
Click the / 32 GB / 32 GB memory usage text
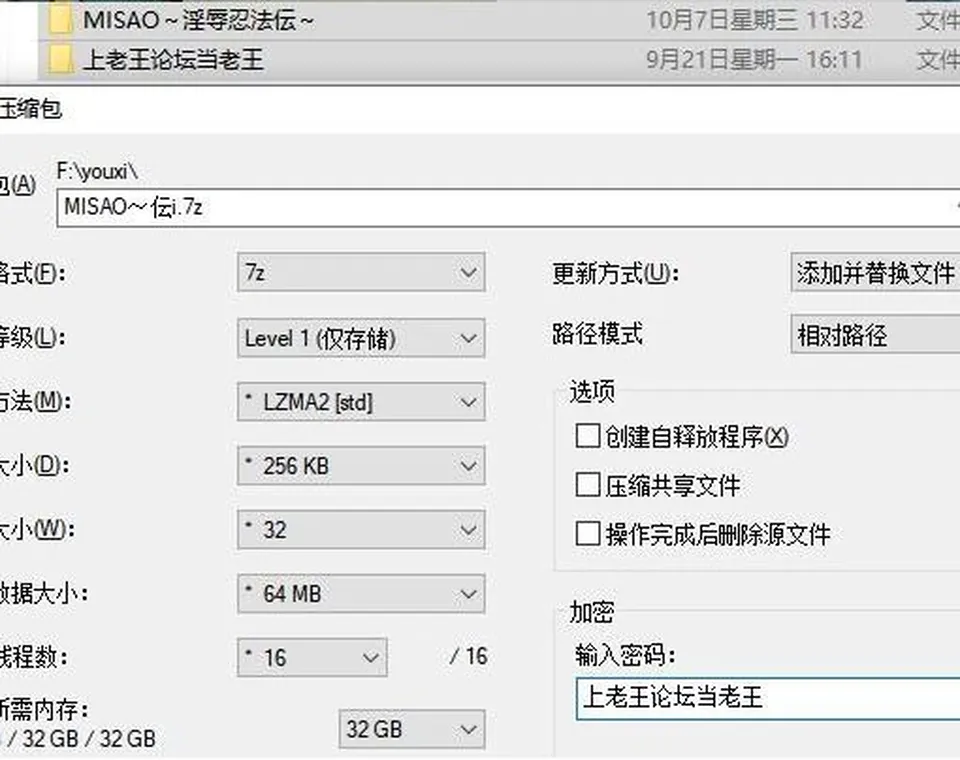(x=82, y=739)
